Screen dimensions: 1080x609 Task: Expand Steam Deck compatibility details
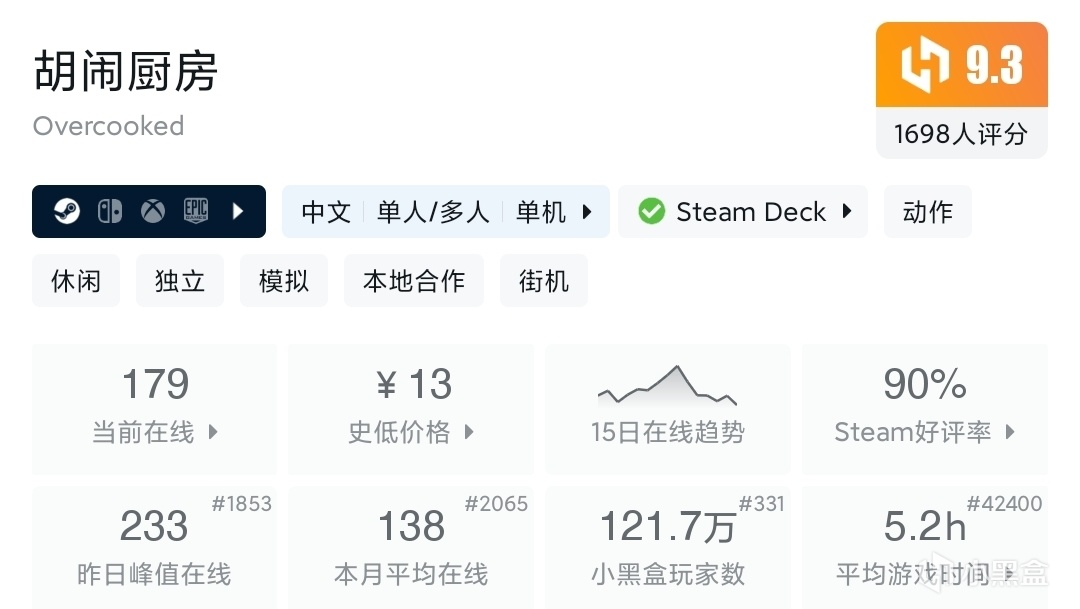[x=847, y=212]
